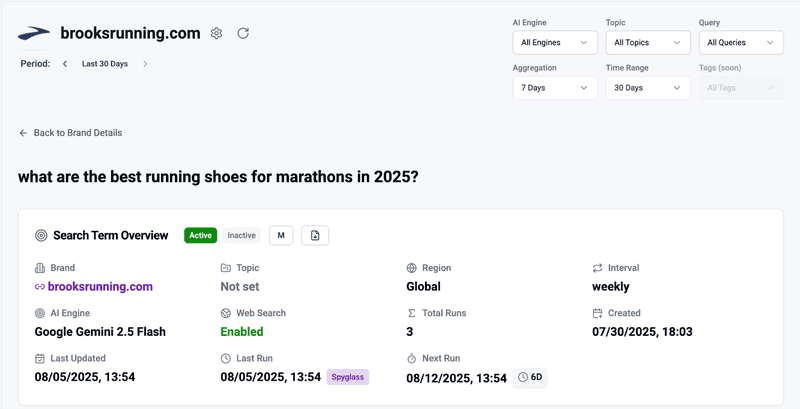Click the 6D countdown badge
The image size is (800, 409).
pyautogui.click(x=530, y=378)
